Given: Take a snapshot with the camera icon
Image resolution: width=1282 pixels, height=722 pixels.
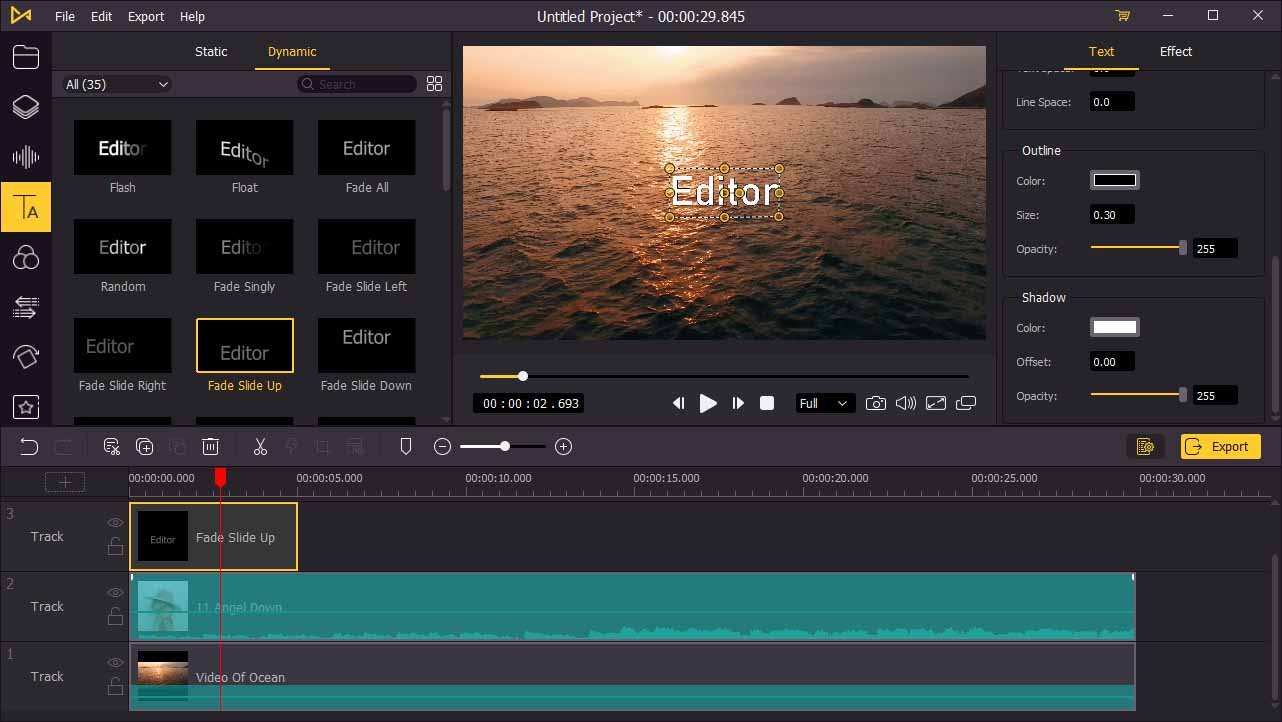Looking at the screenshot, I should point(876,403).
